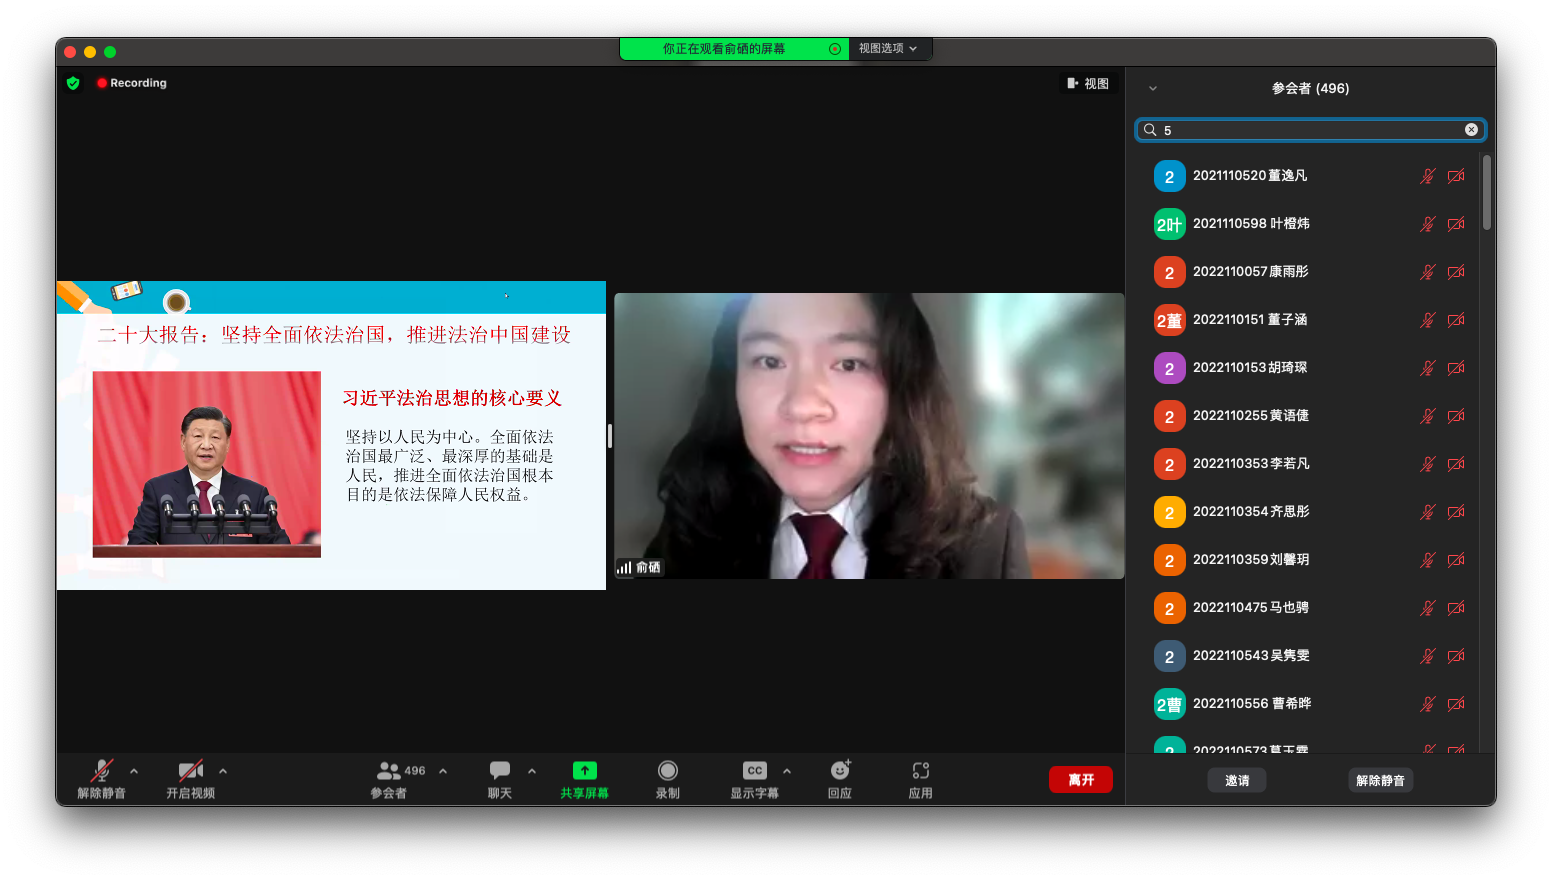Viewport: 1552px width, 880px height.
Task: Open the view options dropdown at top
Action: coord(888,48)
